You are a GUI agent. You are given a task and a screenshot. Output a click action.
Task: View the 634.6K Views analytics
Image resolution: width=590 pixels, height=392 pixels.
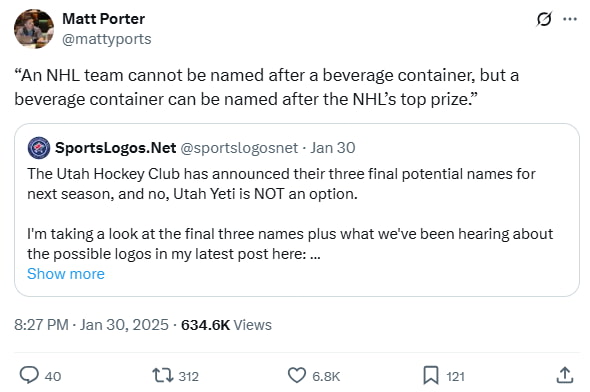[226, 325]
